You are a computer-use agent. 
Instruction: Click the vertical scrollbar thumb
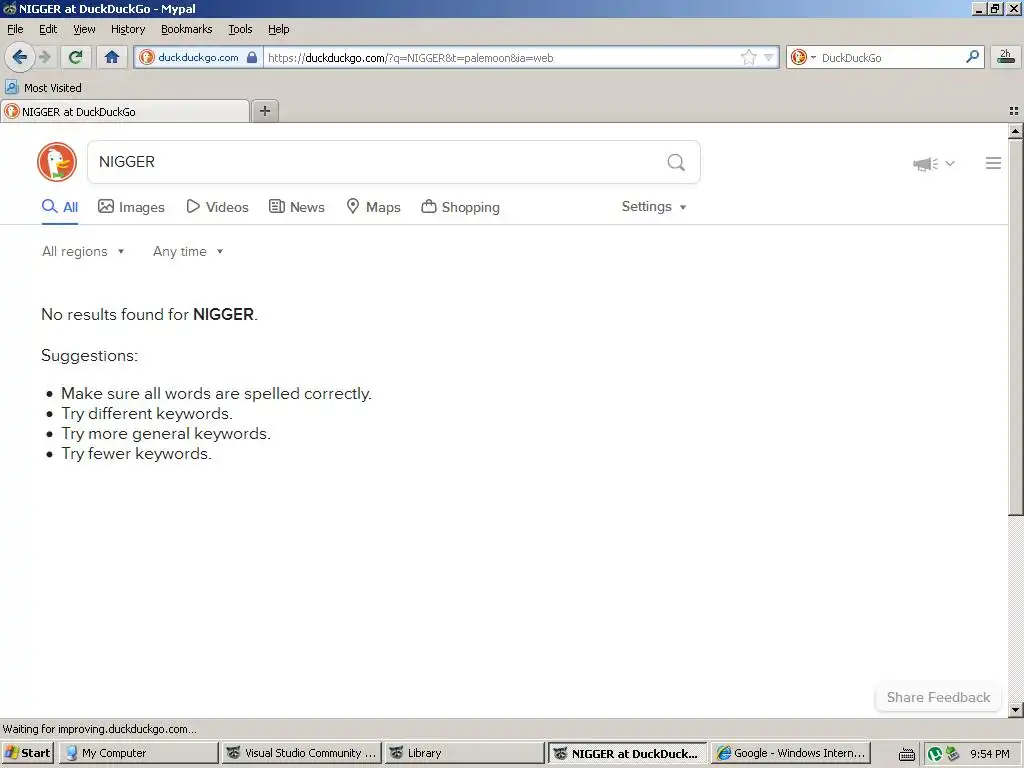pyautogui.click(x=1015, y=327)
